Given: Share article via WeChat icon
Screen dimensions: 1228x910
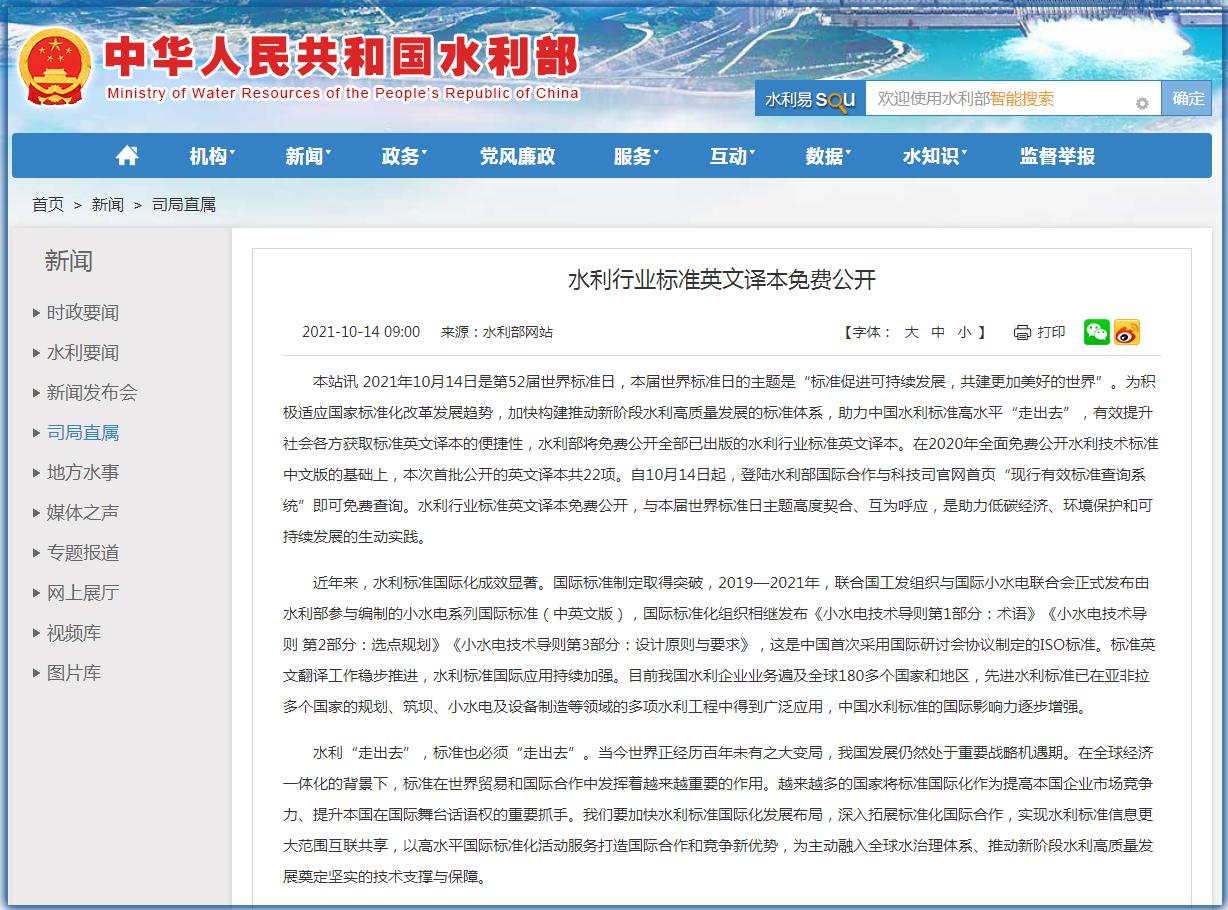Looking at the screenshot, I should (1097, 332).
